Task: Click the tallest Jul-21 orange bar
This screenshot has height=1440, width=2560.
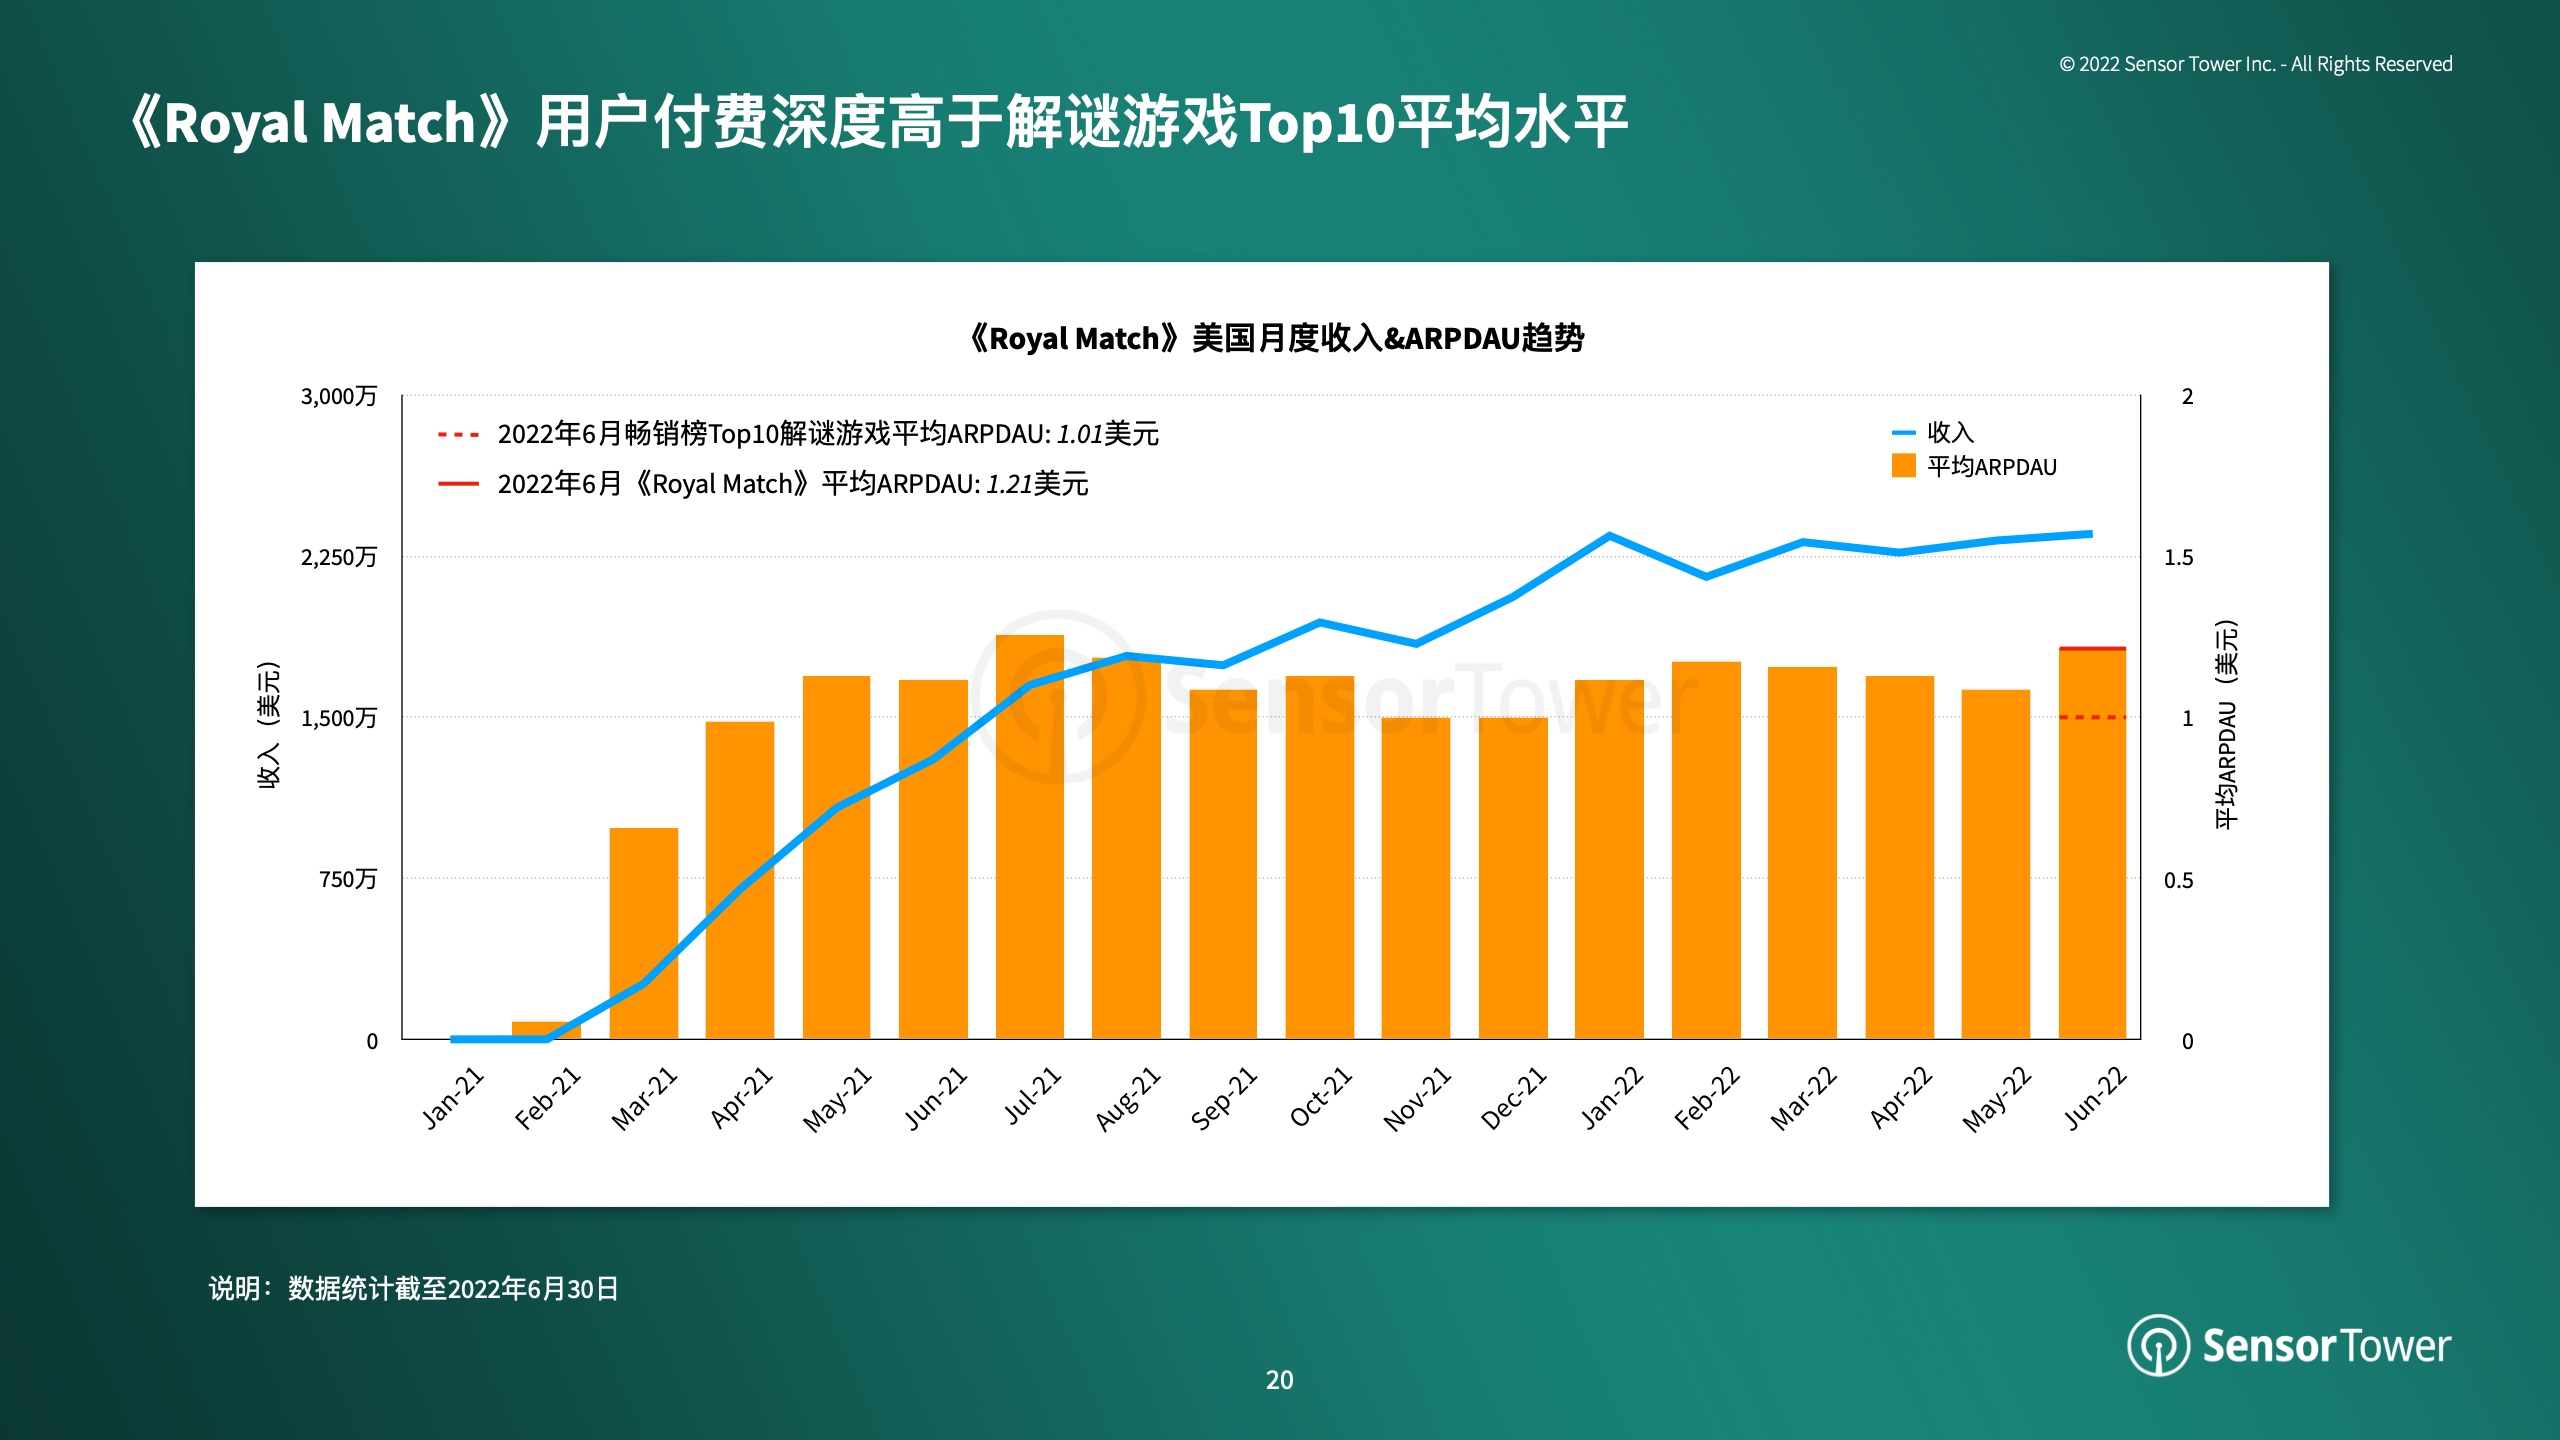Action: point(1030,837)
